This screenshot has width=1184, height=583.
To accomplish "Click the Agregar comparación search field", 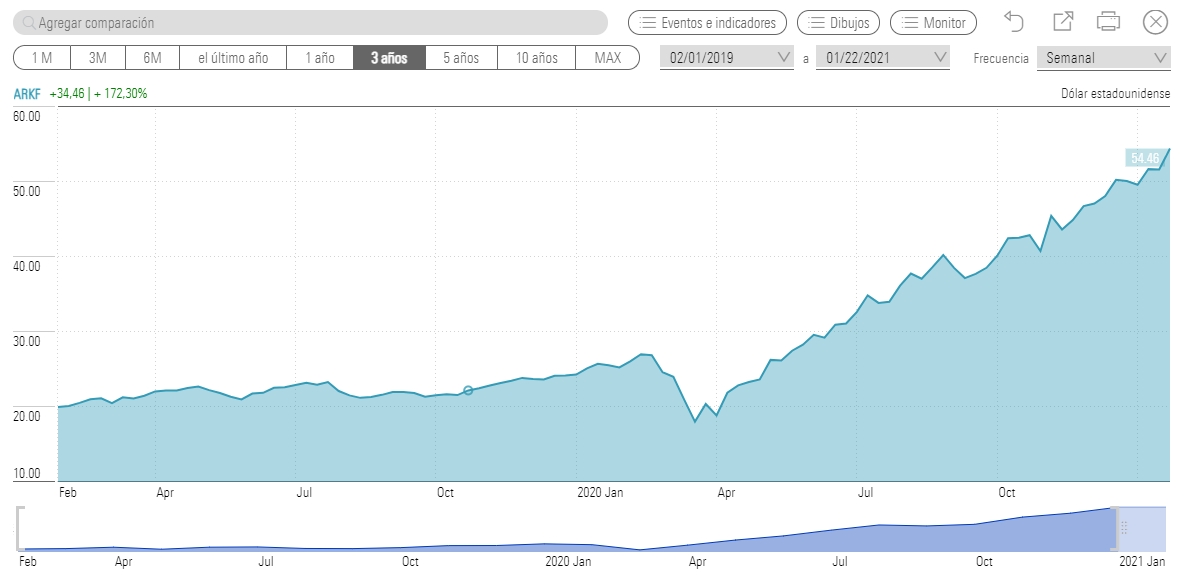I will click(x=300, y=20).
